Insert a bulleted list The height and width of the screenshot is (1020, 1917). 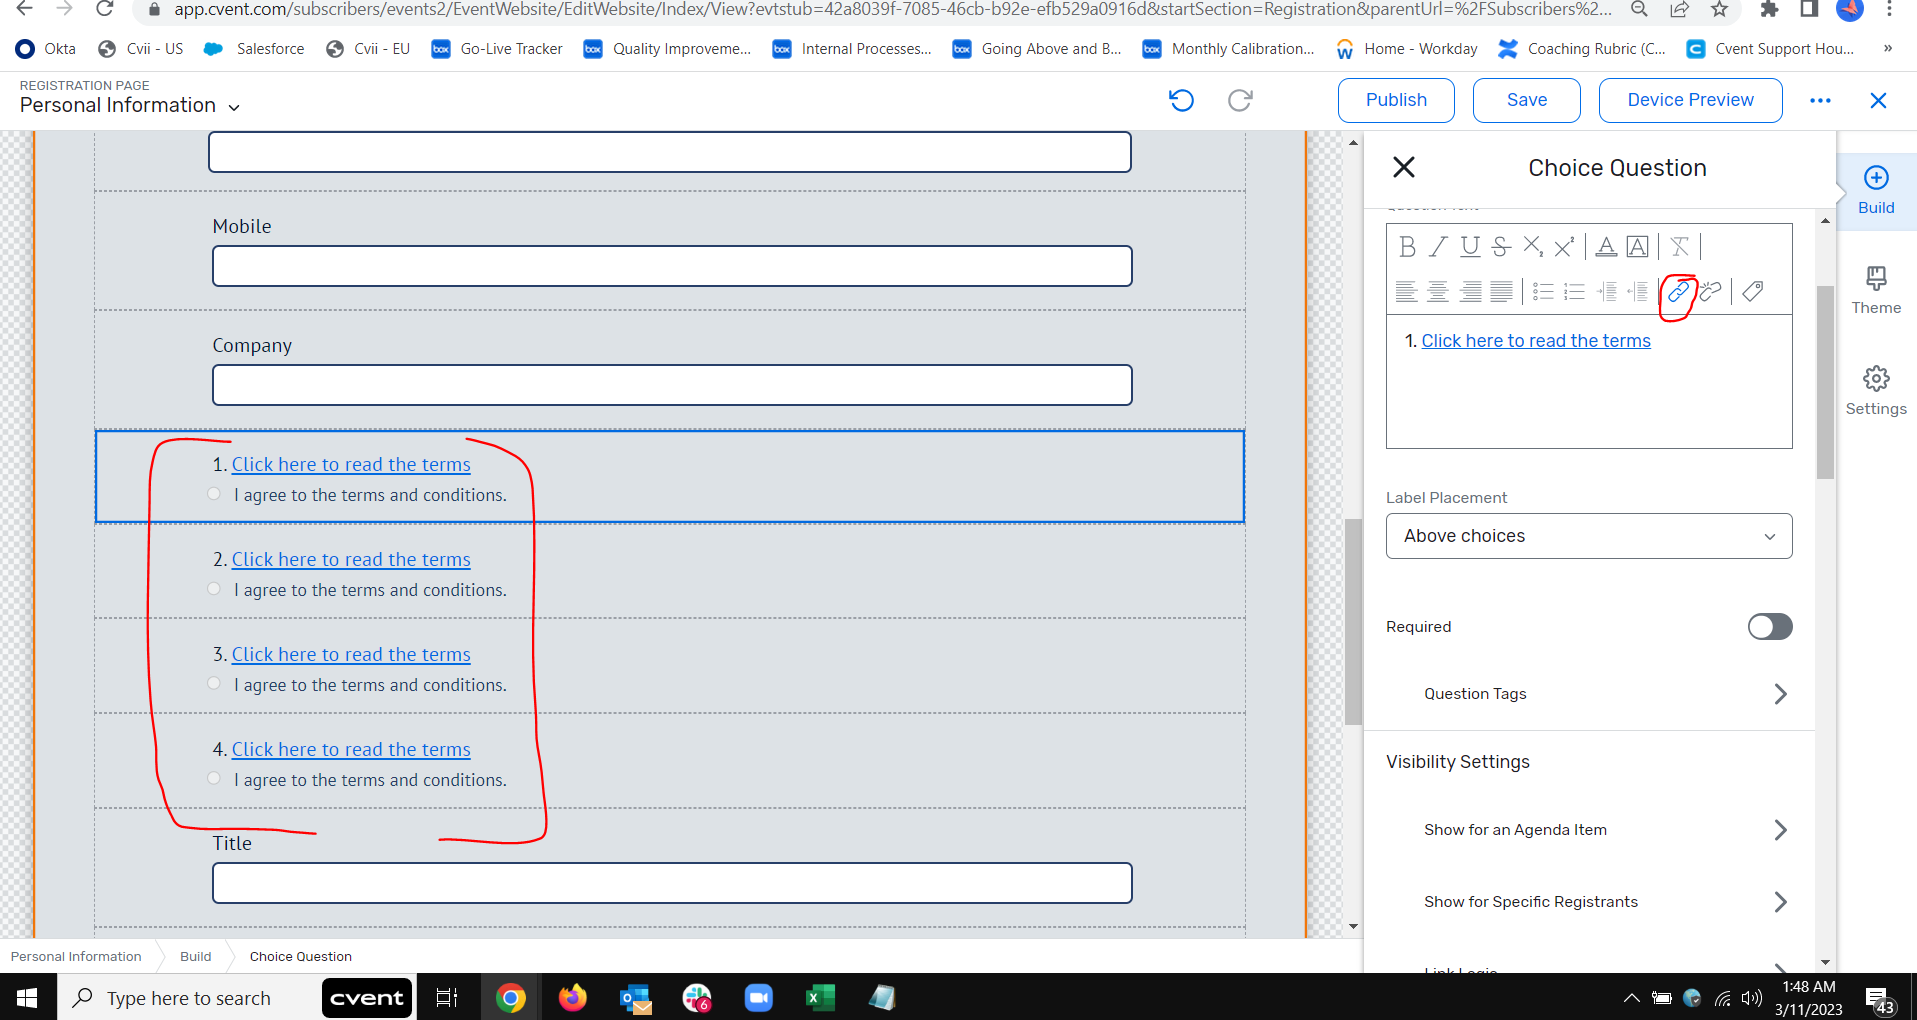coord(1543,292)
